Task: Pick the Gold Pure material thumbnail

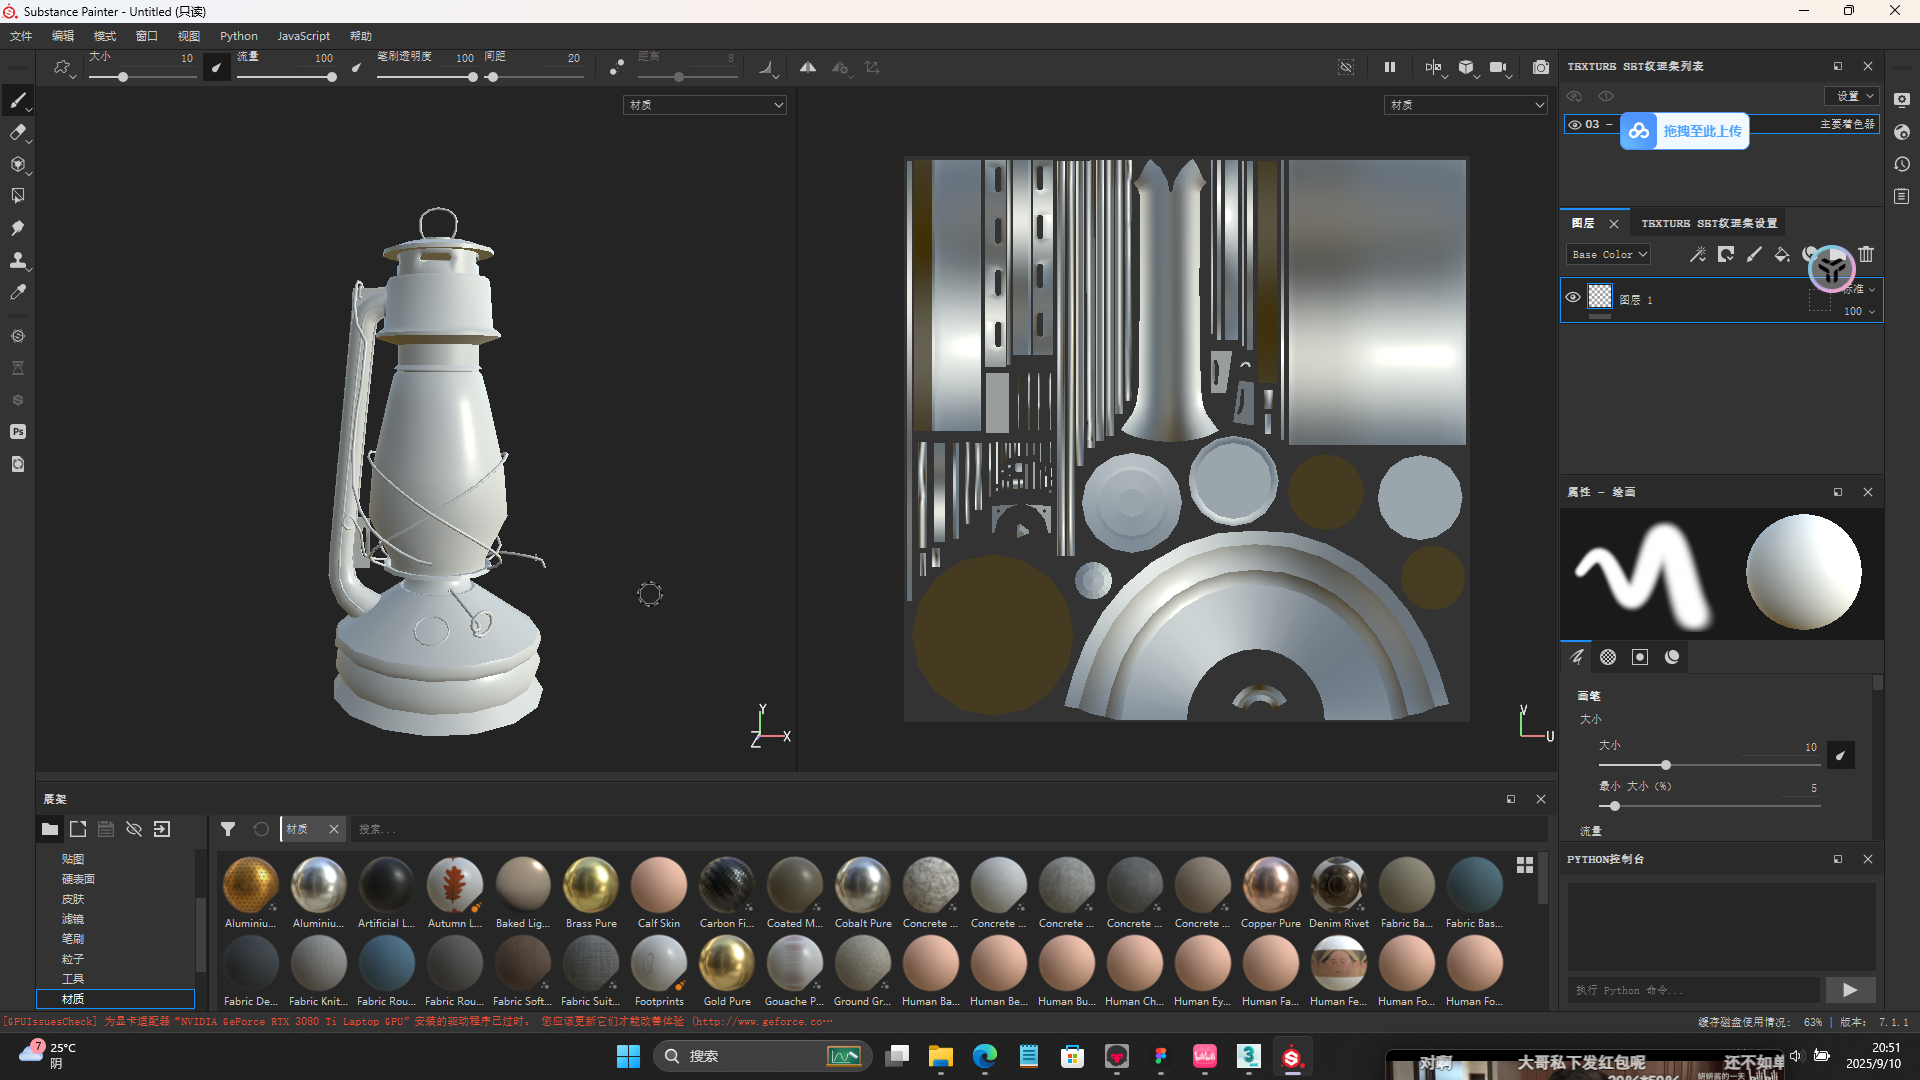Action: click(x=727, y=964)
